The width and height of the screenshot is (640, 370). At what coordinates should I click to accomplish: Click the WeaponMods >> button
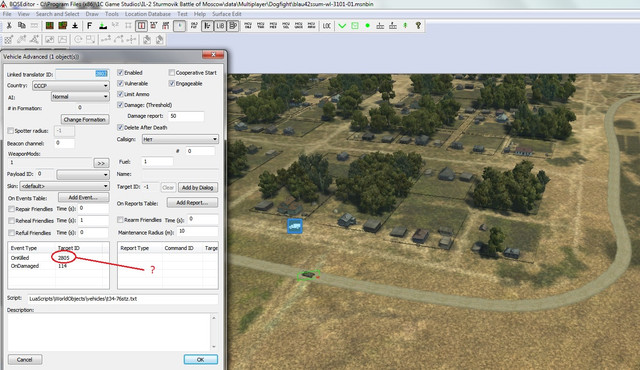(101, 163)
